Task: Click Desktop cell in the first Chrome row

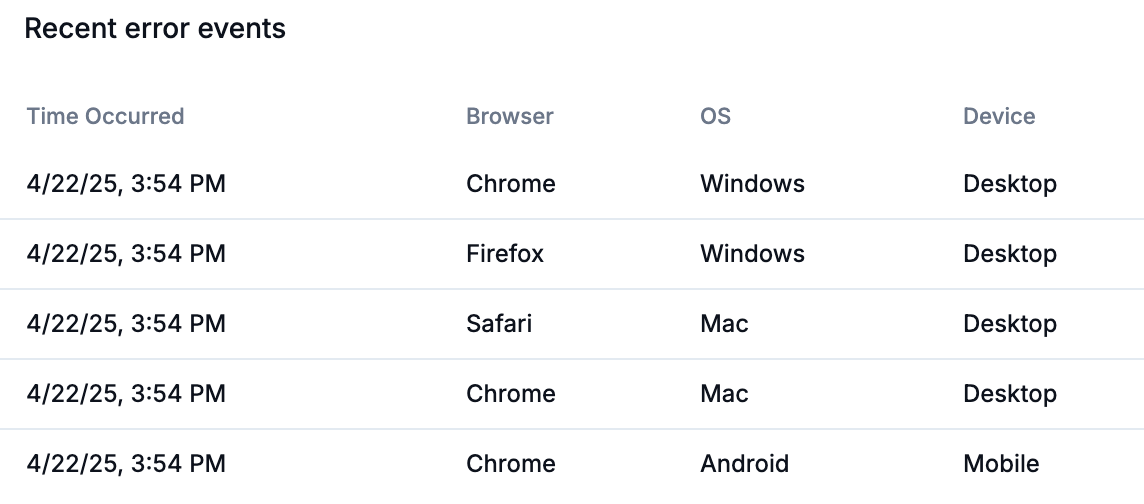Action: coord(1010,184)
